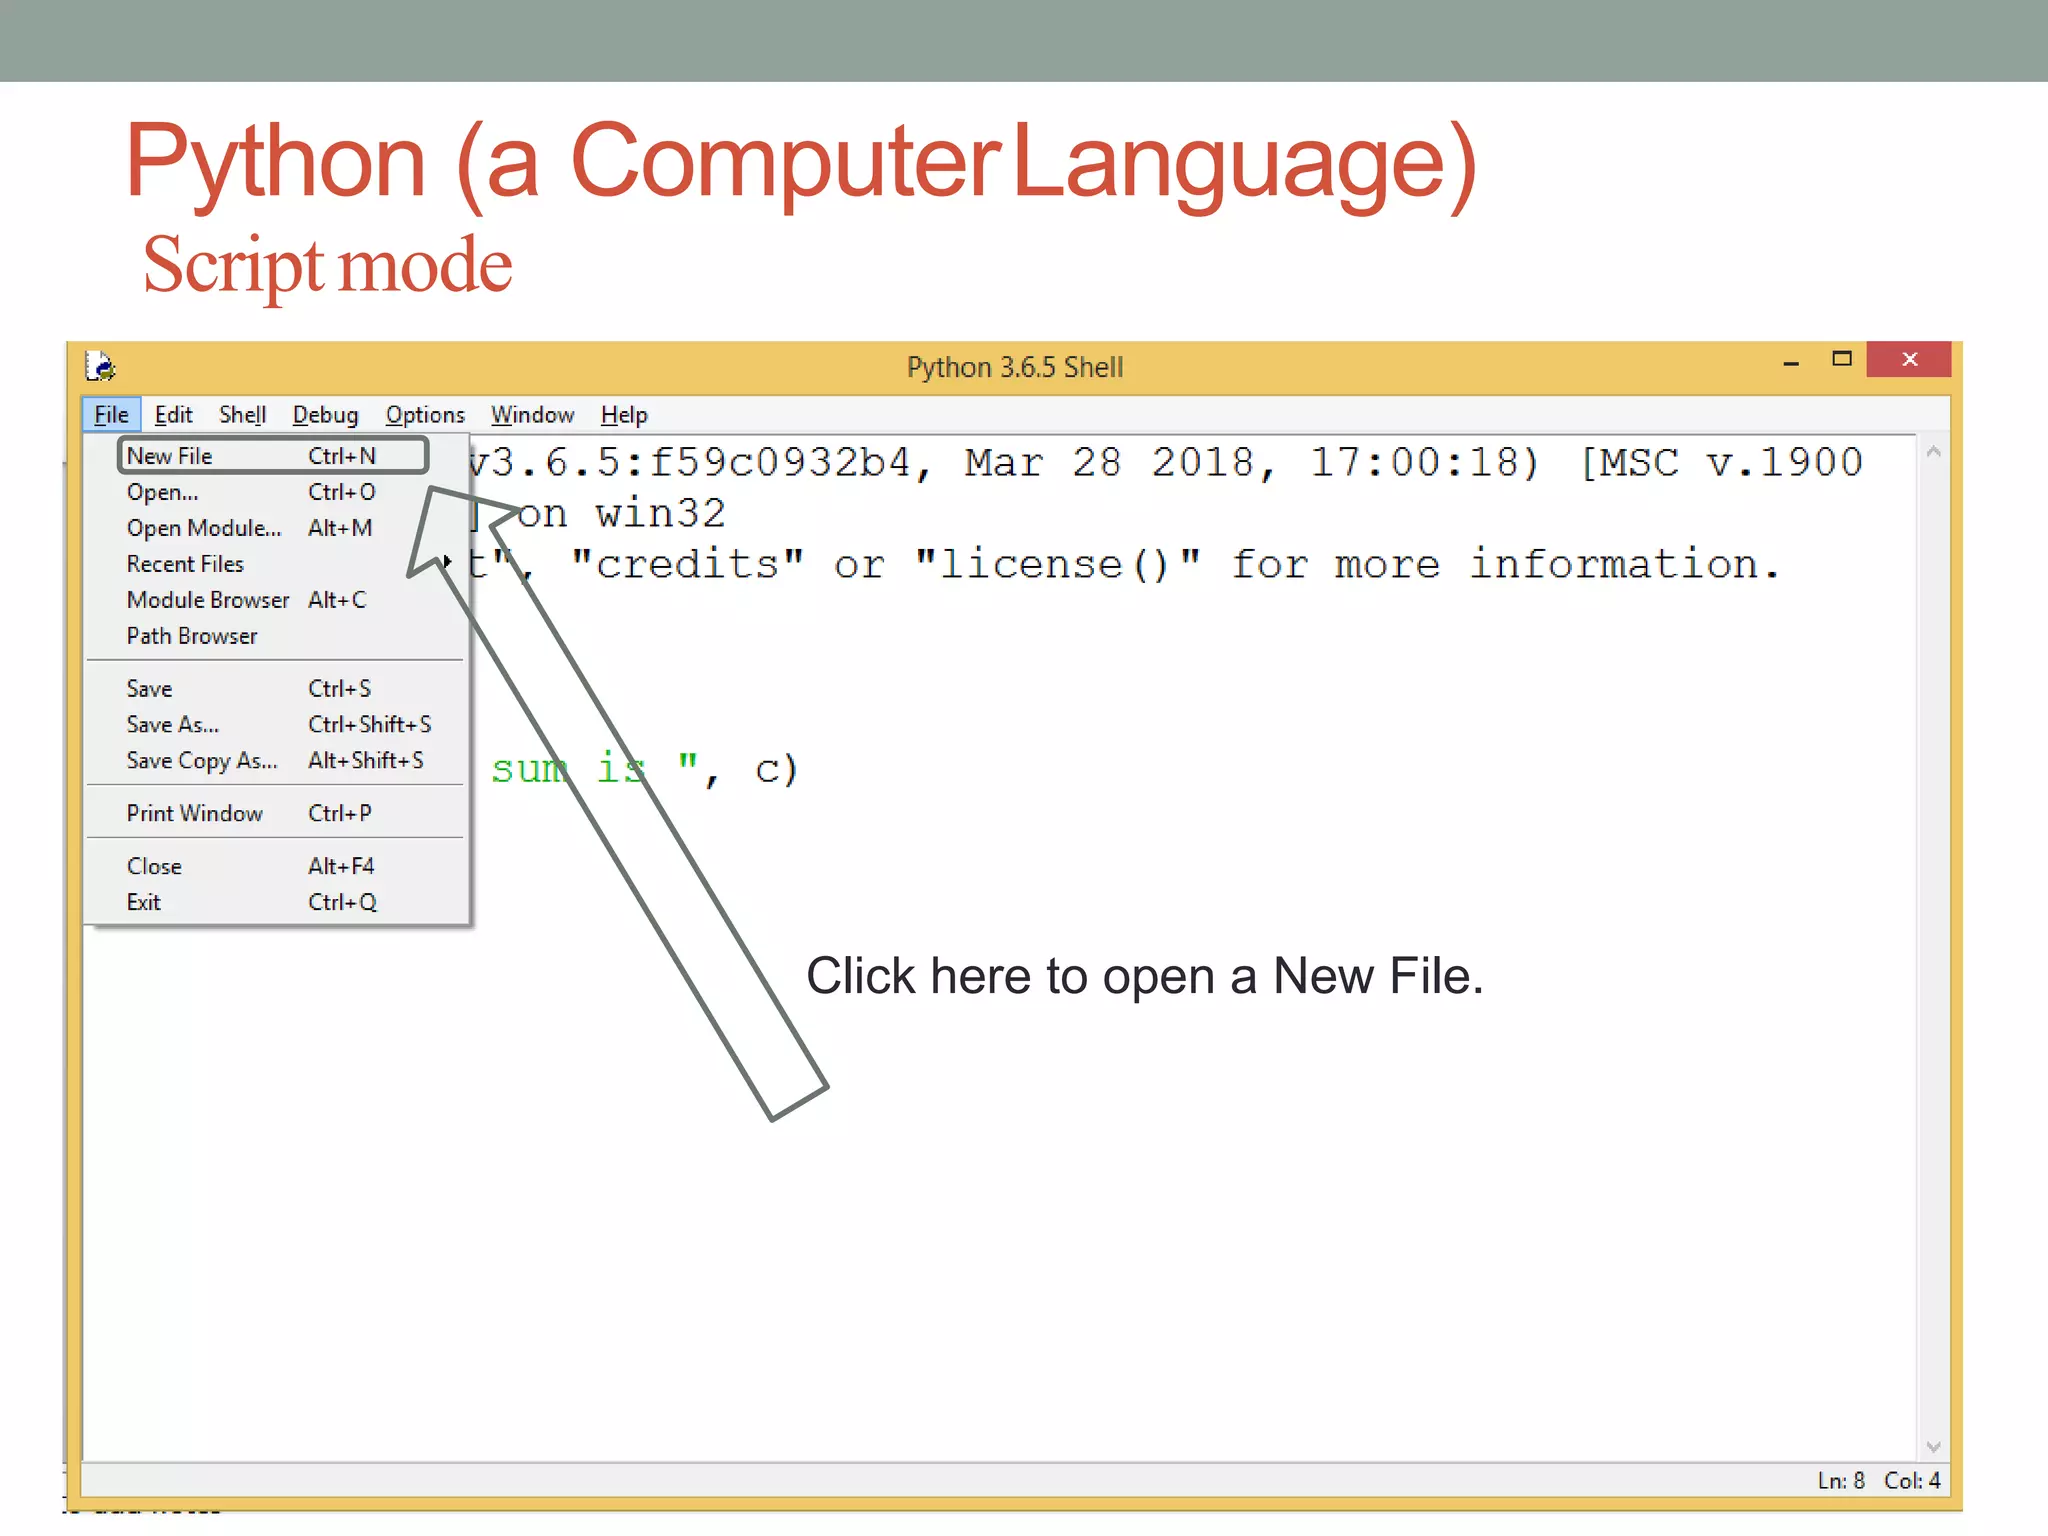The image size is (2048, 1536).
Task: Open the Help menu
Action: point(624,415)
